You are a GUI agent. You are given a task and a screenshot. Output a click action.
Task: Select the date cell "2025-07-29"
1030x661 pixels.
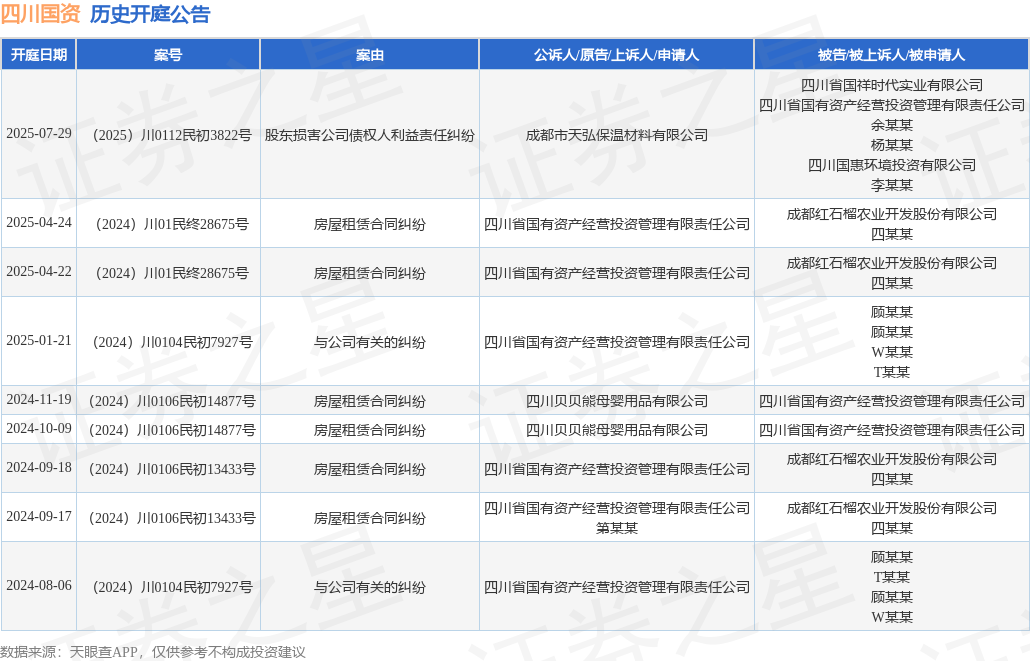[39, 133]
